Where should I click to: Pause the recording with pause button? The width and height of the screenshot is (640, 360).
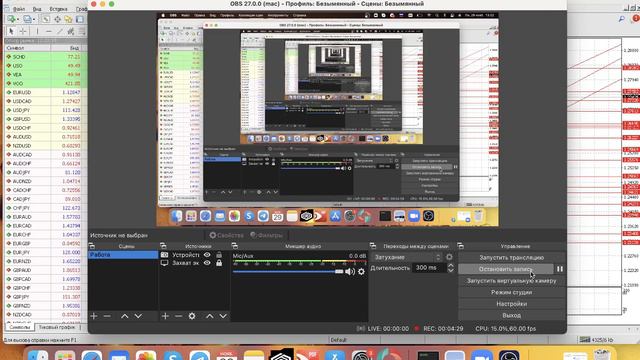(560, 269)
